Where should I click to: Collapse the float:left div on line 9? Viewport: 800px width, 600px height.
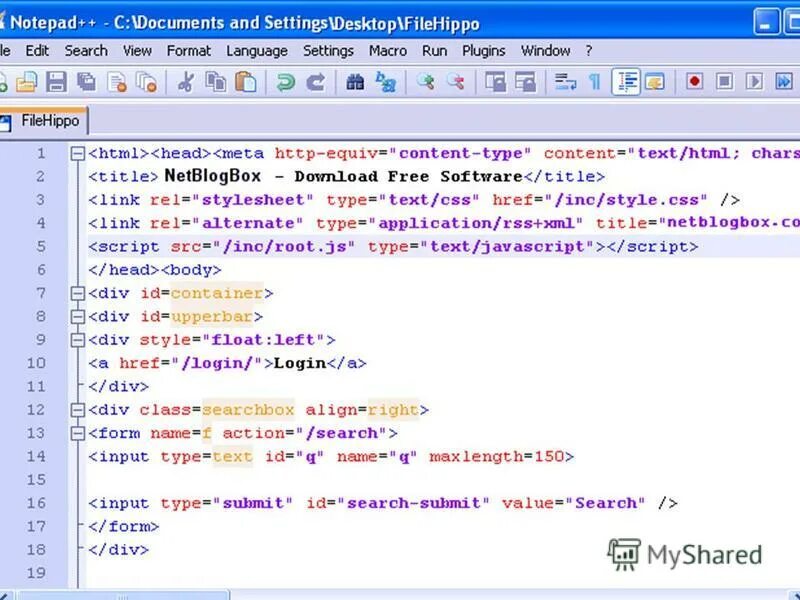point(77,340)
